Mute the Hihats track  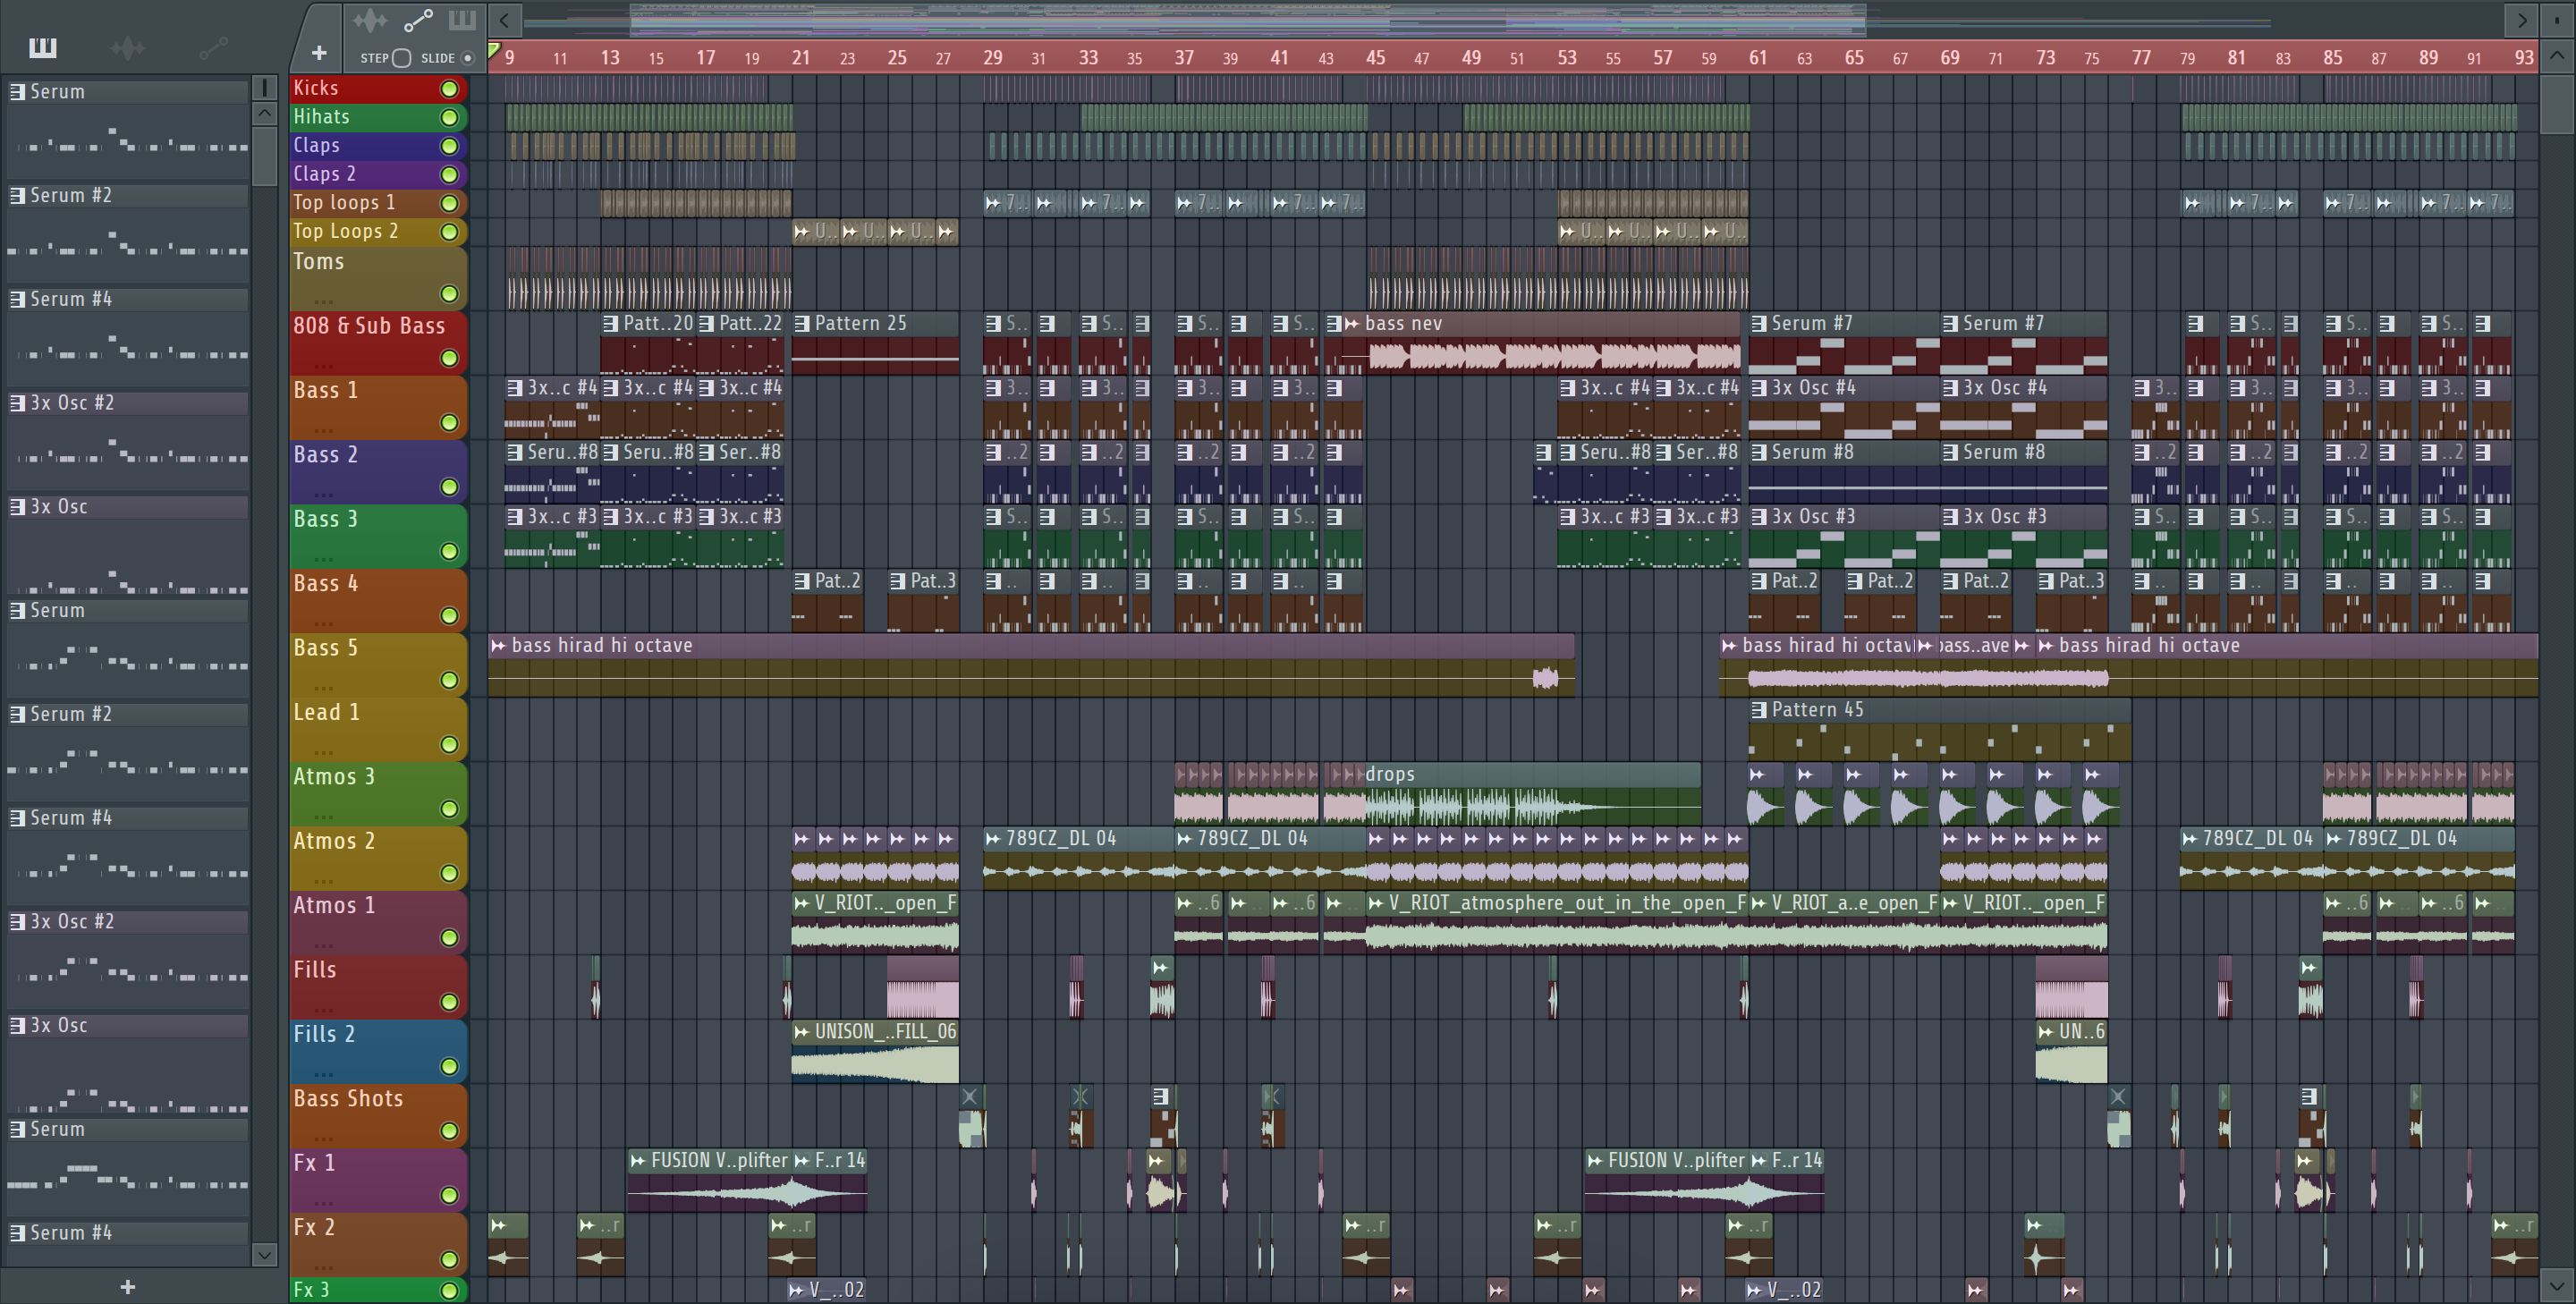tap(449, 118)
